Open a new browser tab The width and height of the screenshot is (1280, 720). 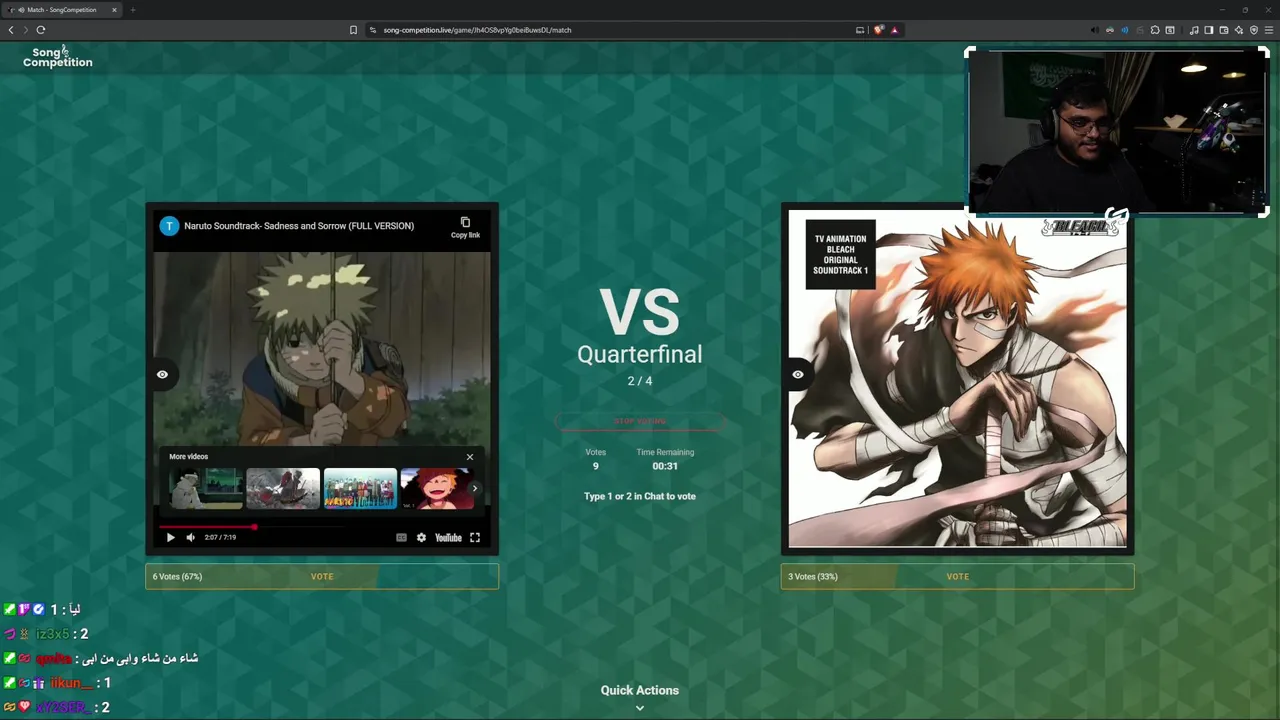pos(133,10)
